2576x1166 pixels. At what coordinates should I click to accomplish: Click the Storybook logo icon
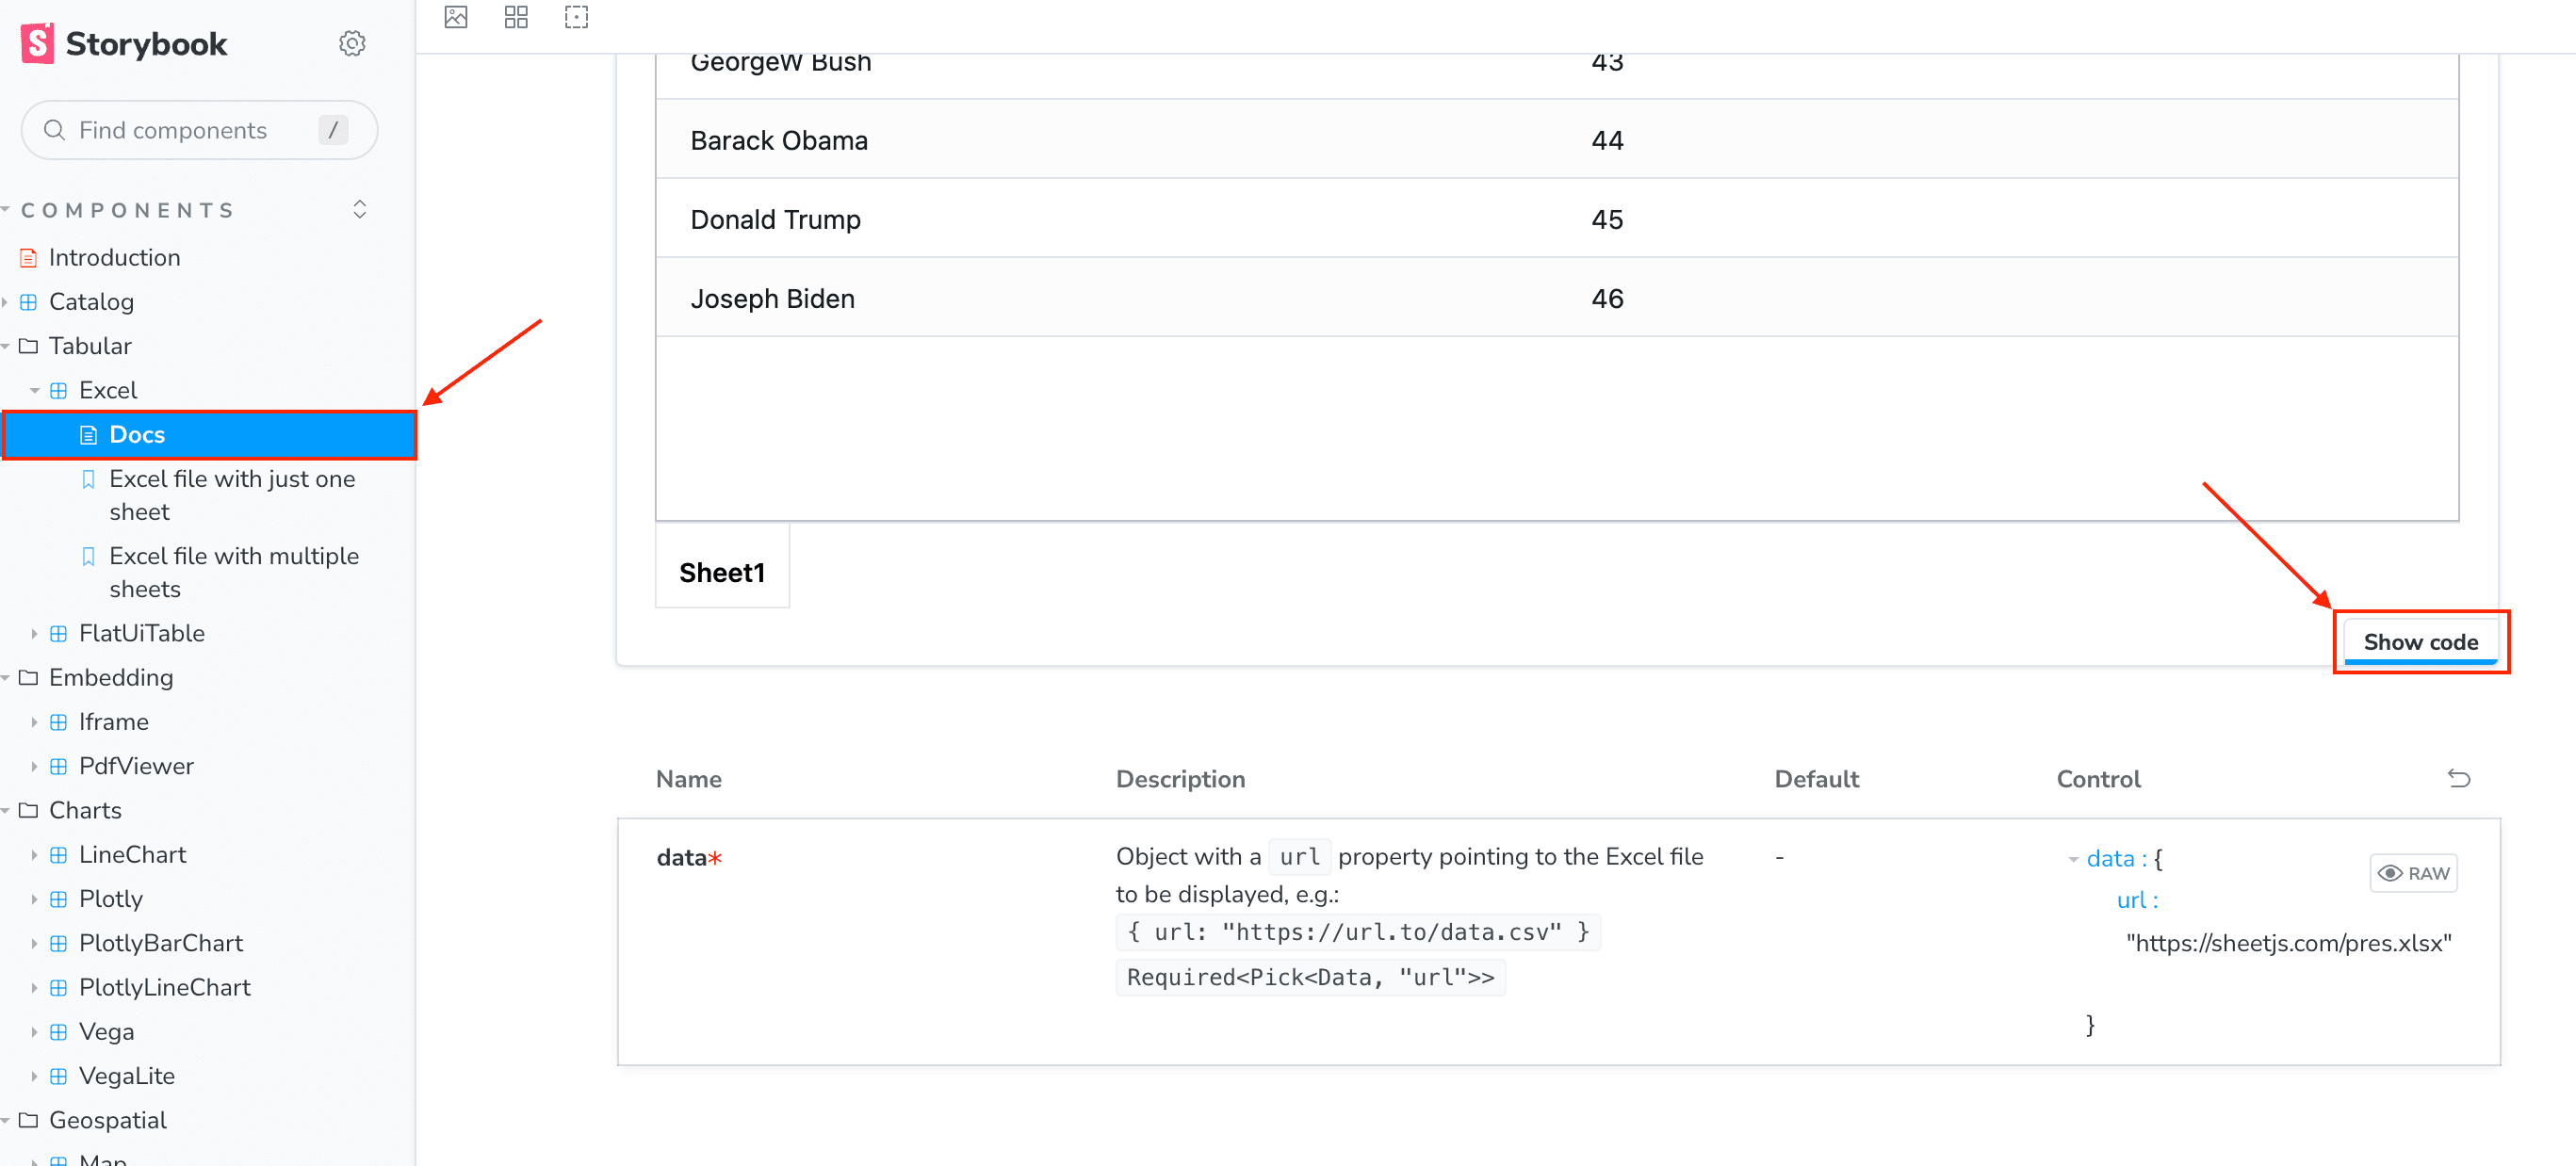click(x=37, y=43)
